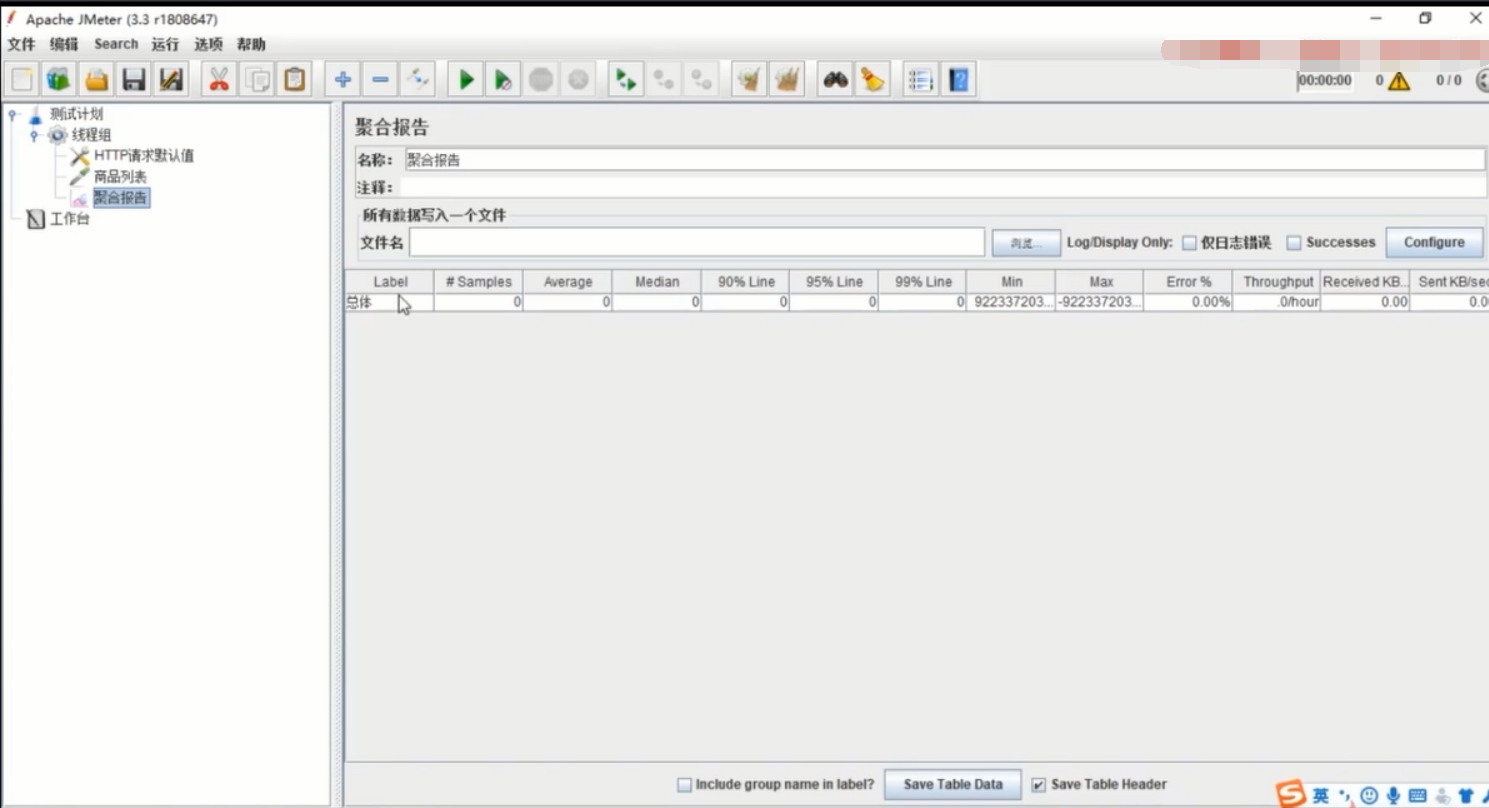The width and height of the screenshot is (1489, 808).
Task: Click the grey Stop test icon
Action: click(x=541, y=80)
